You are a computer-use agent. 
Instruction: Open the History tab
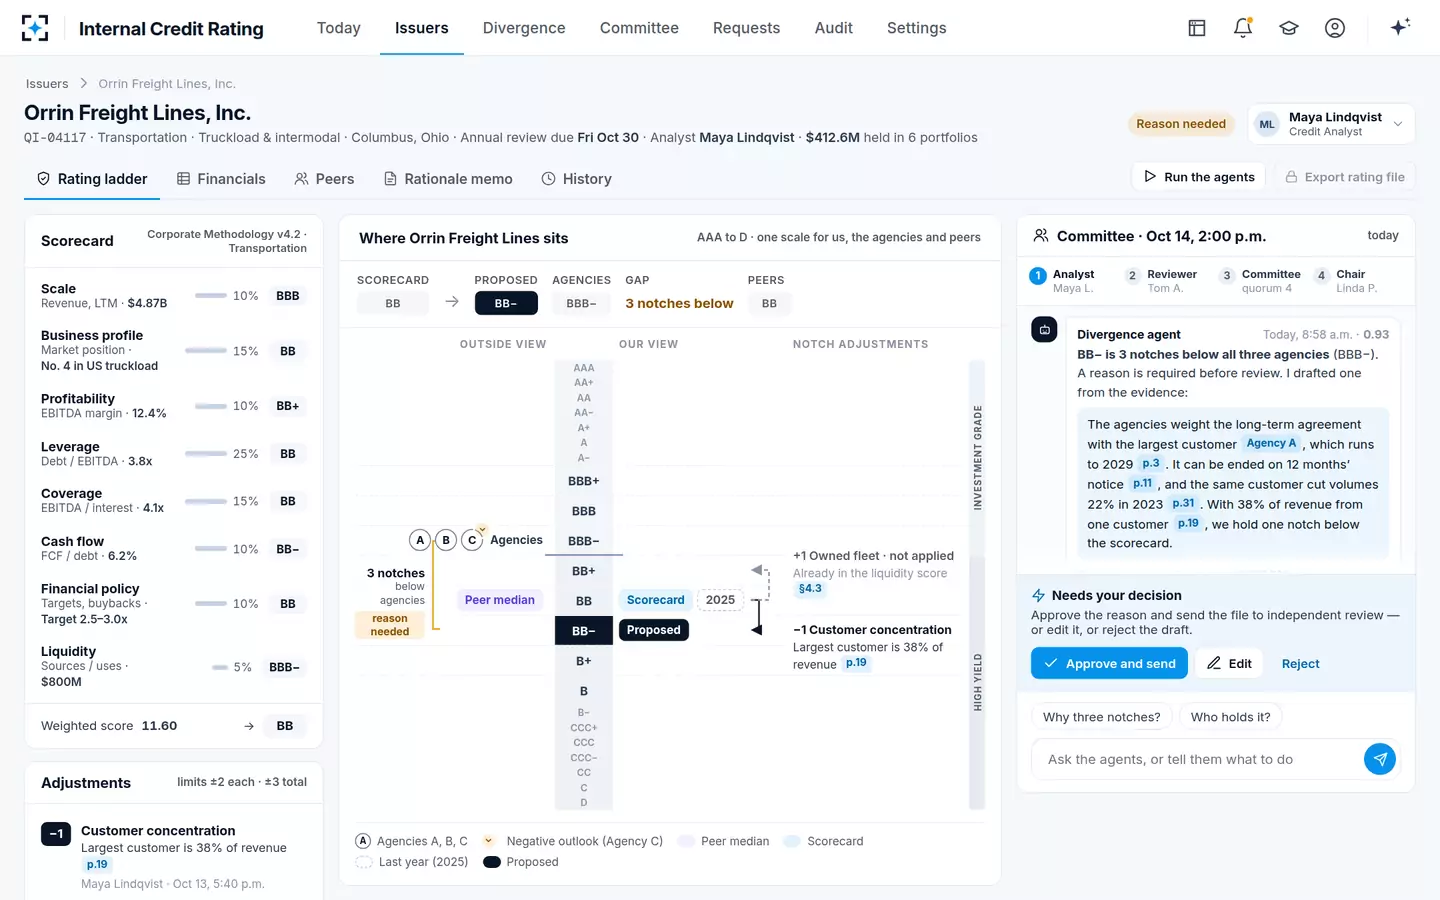click(x=577, y=179)
